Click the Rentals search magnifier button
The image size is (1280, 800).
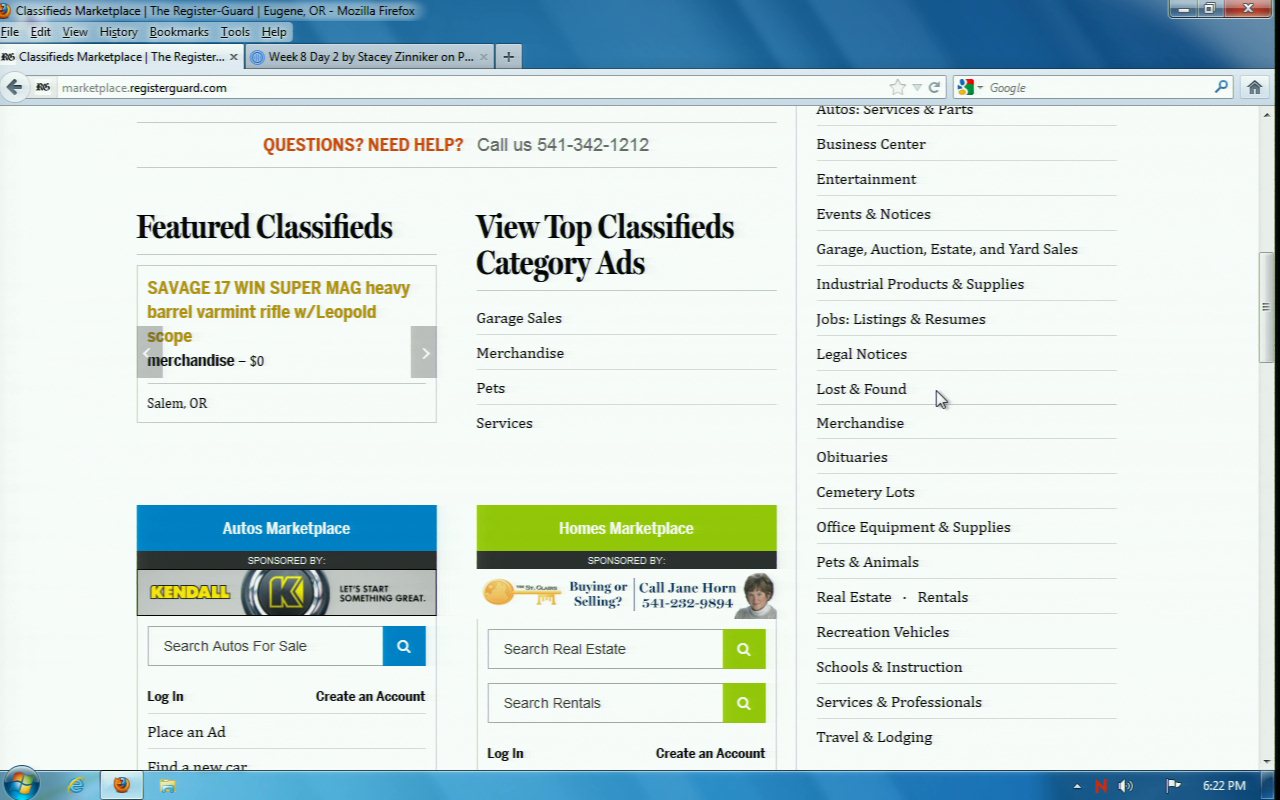coord(744,703)
